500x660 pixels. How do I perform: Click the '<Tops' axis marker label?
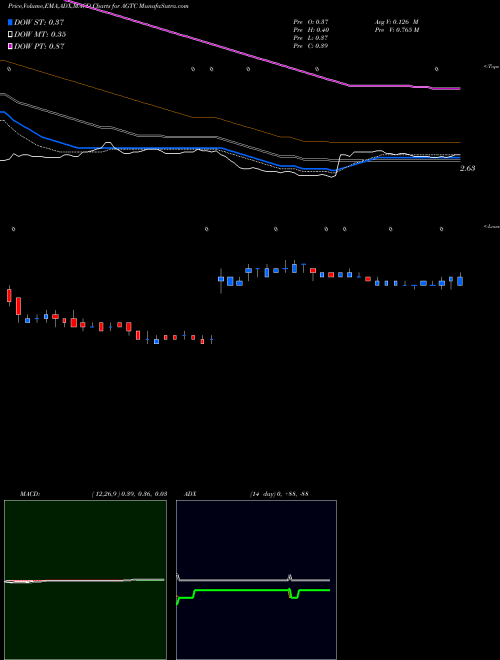[x=492, y=67]
